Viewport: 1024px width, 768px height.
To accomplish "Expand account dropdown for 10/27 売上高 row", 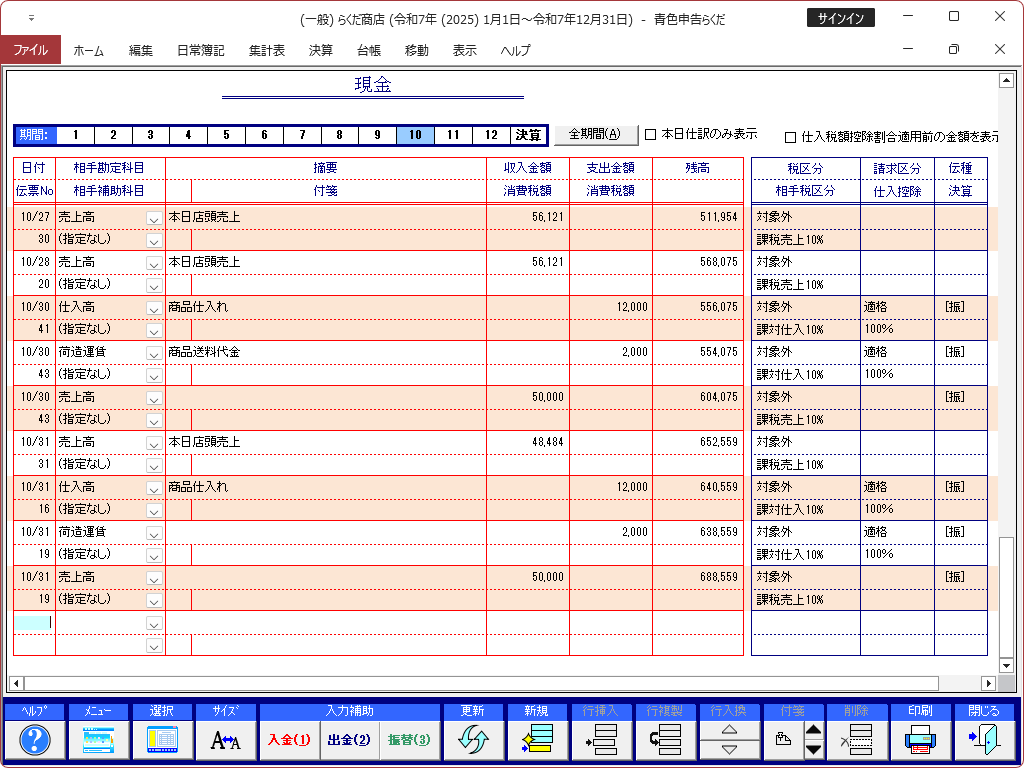I will pyautogui.click(x=154, y=217).
